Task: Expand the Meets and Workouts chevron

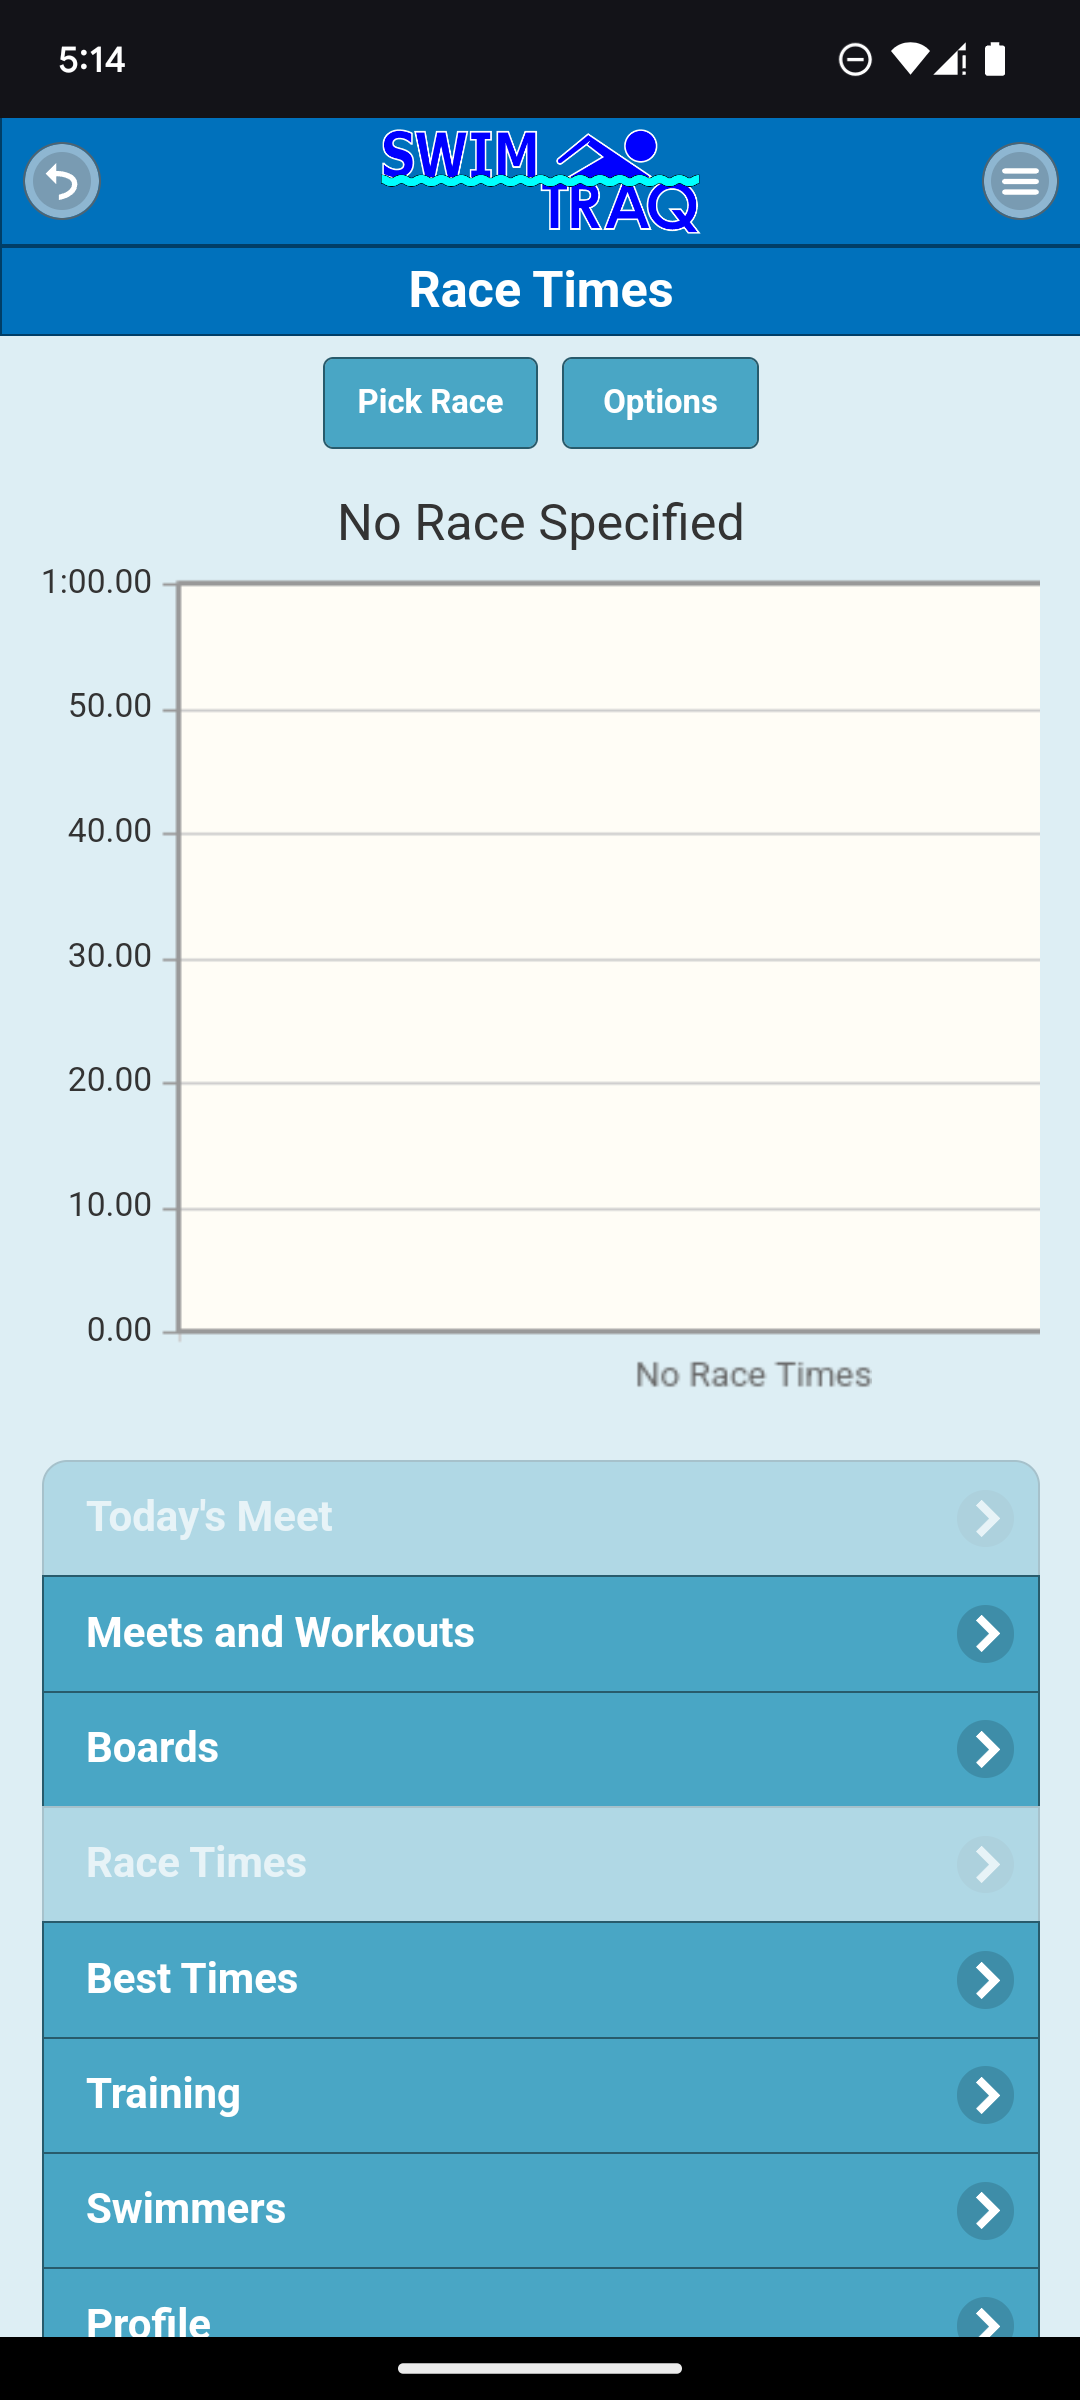Action: [985, 1634]
